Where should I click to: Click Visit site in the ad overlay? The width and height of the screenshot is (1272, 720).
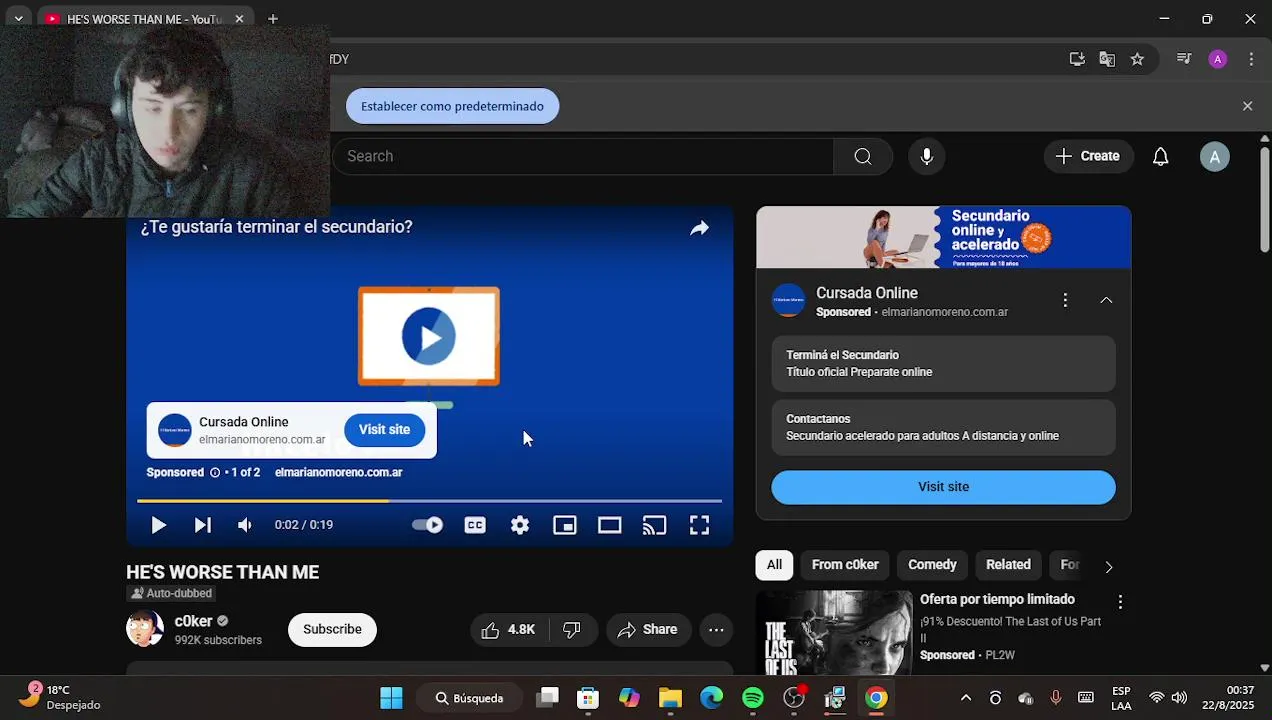point(384,429)
